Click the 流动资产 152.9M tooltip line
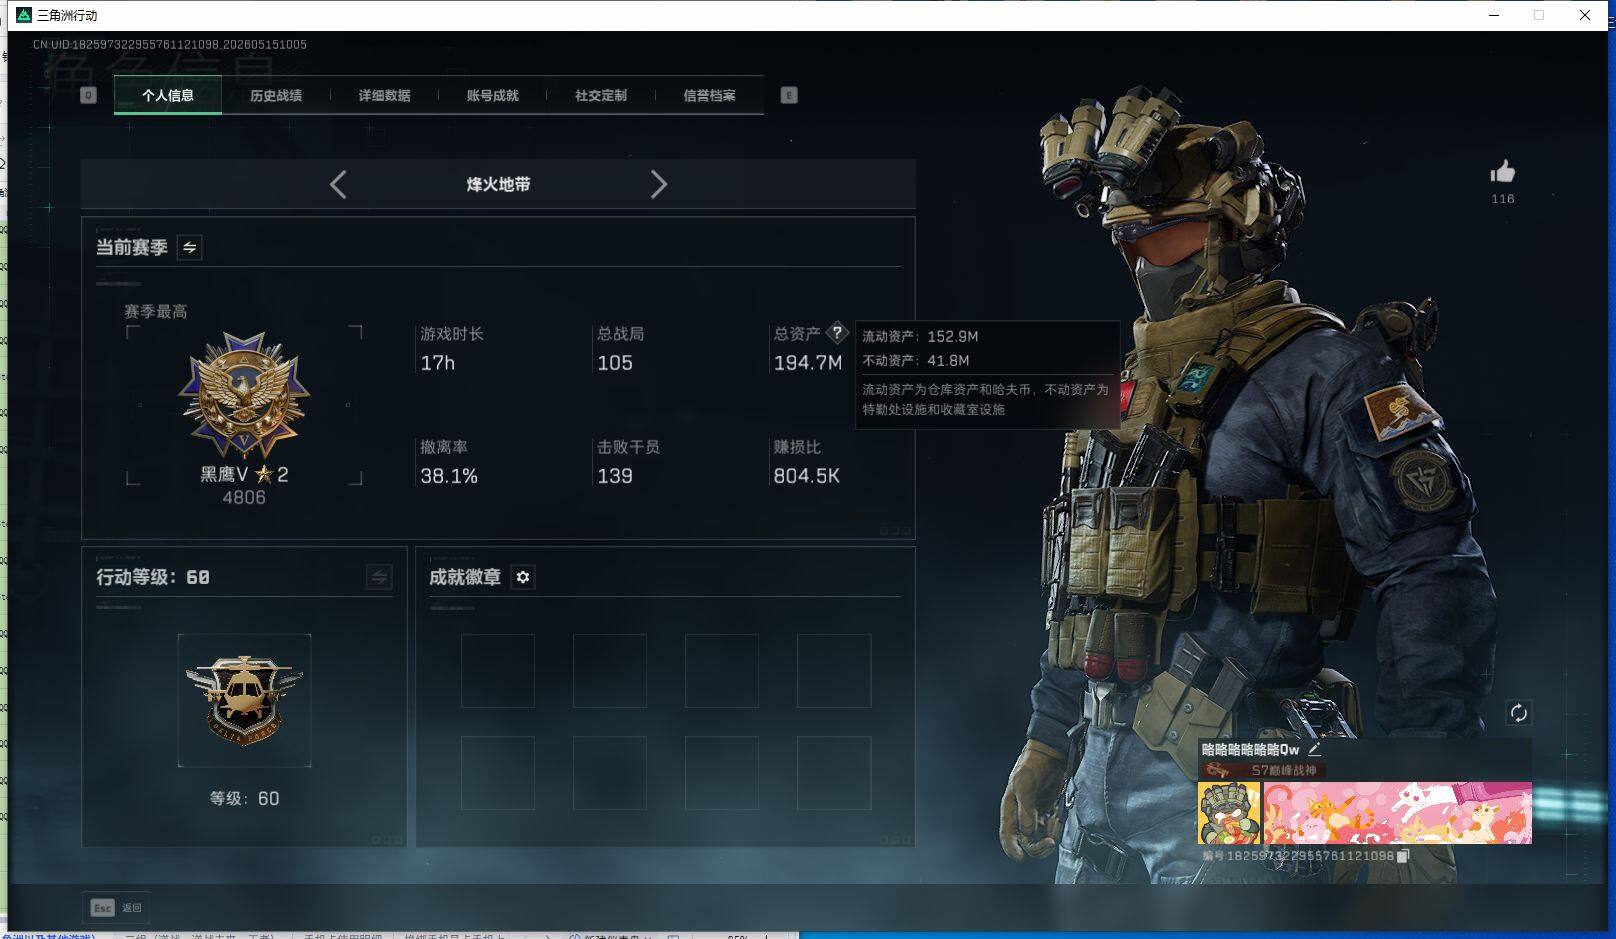Screen dimensions: 1616x939 click(x=921, y=336)
